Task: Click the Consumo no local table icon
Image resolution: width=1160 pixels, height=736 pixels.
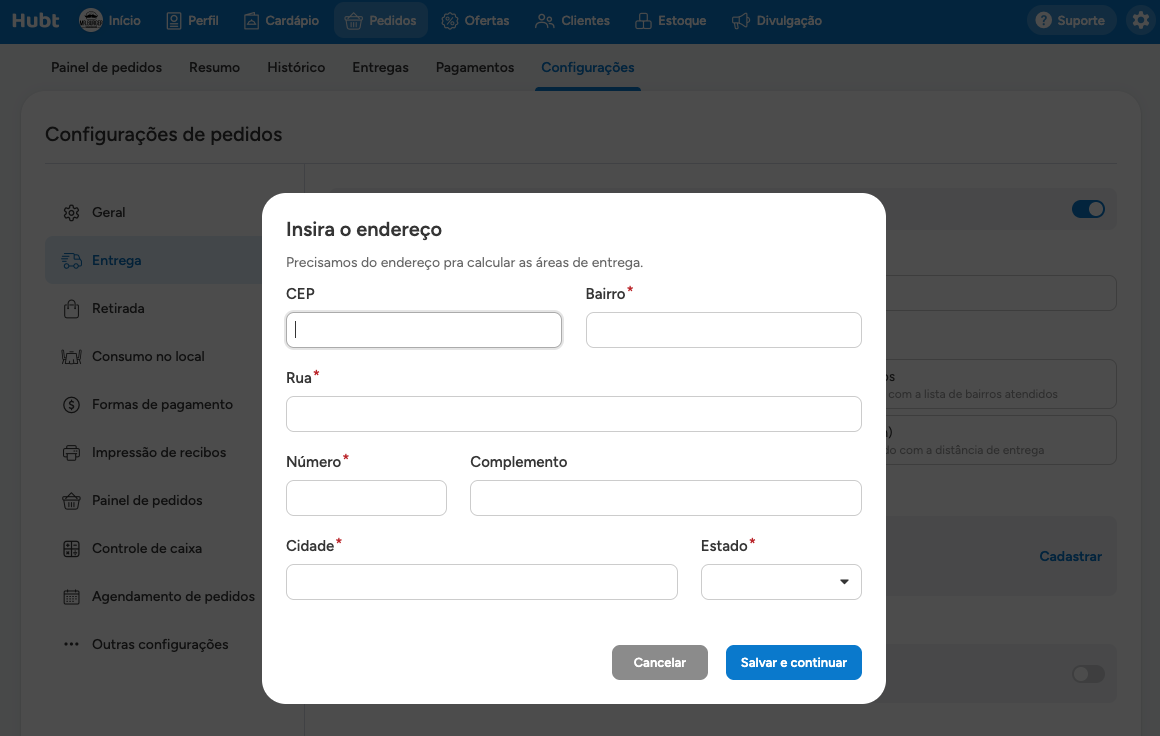Action: click(71, 357)
